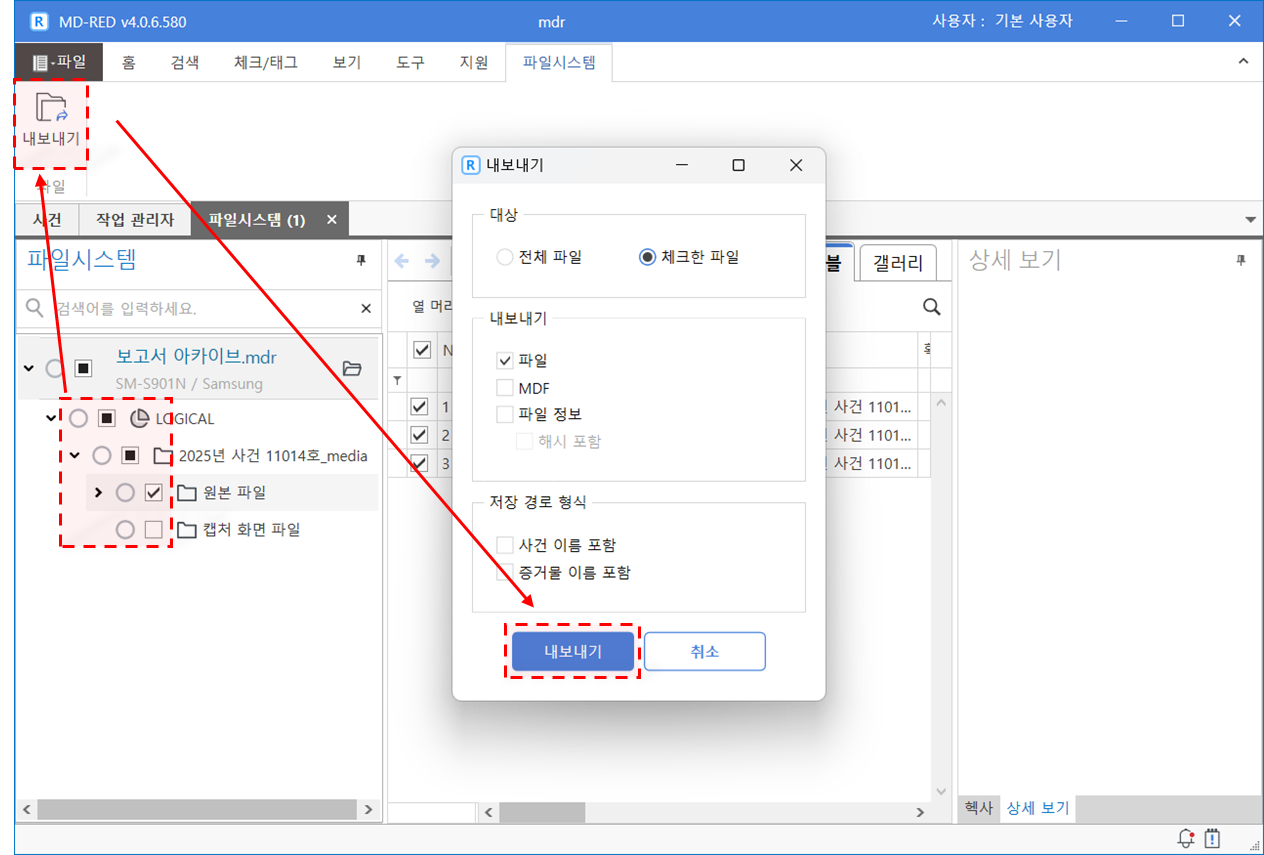Collapse the 보고서 아카이브.mdr root node
1264x855 pixels.
pyautogui.click(x=28, y=369)
